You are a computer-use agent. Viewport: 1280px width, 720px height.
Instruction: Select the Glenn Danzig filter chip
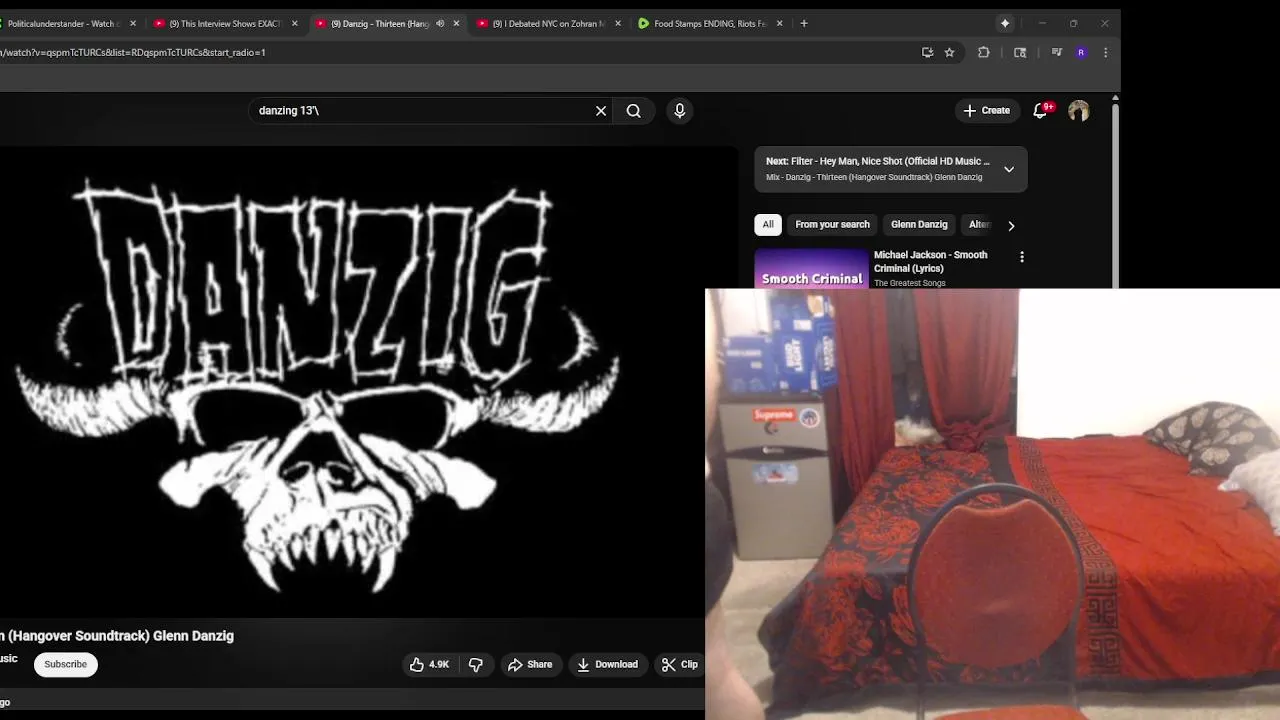919,225
